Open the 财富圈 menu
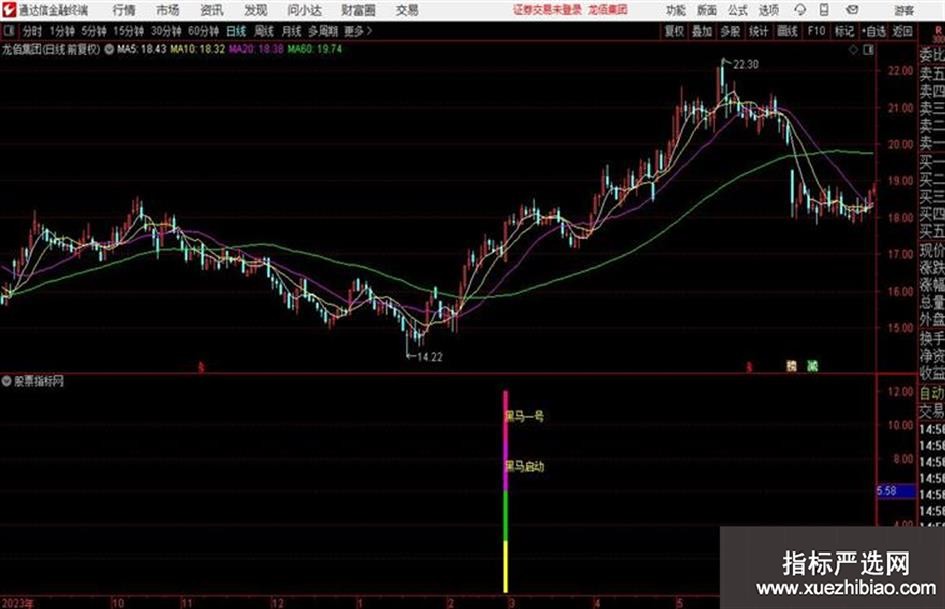 point(358,10)
